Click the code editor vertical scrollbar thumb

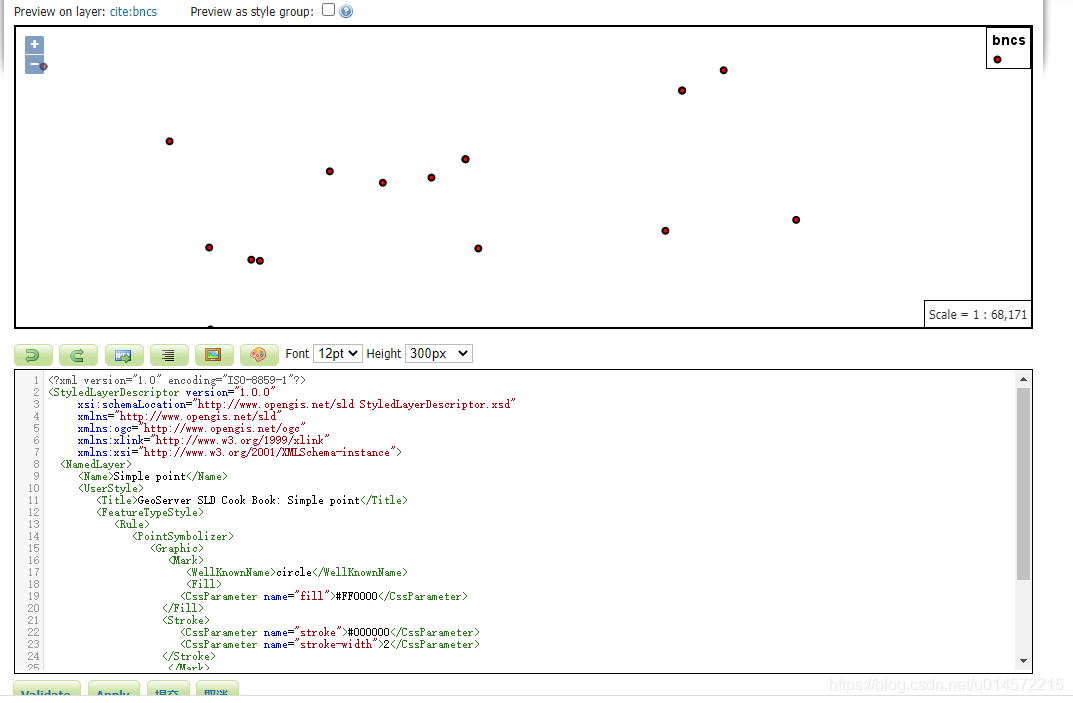(x=1024, y=483)
